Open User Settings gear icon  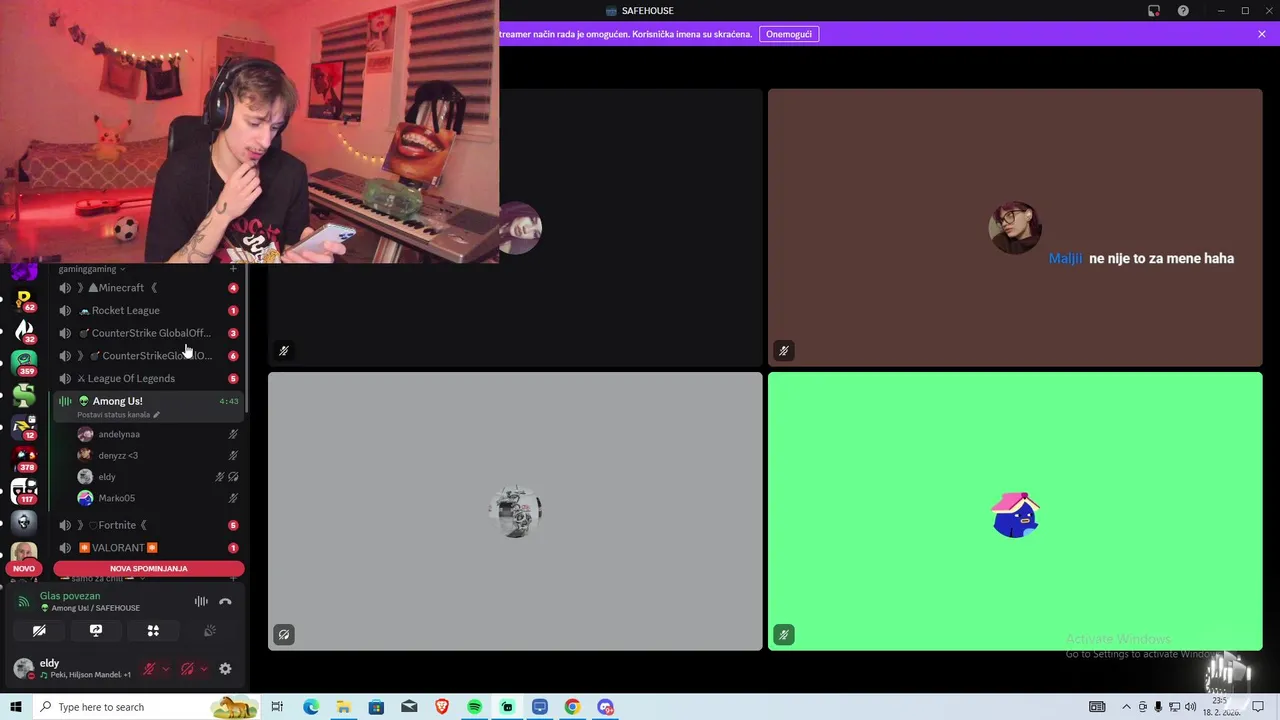coord(225,669)
